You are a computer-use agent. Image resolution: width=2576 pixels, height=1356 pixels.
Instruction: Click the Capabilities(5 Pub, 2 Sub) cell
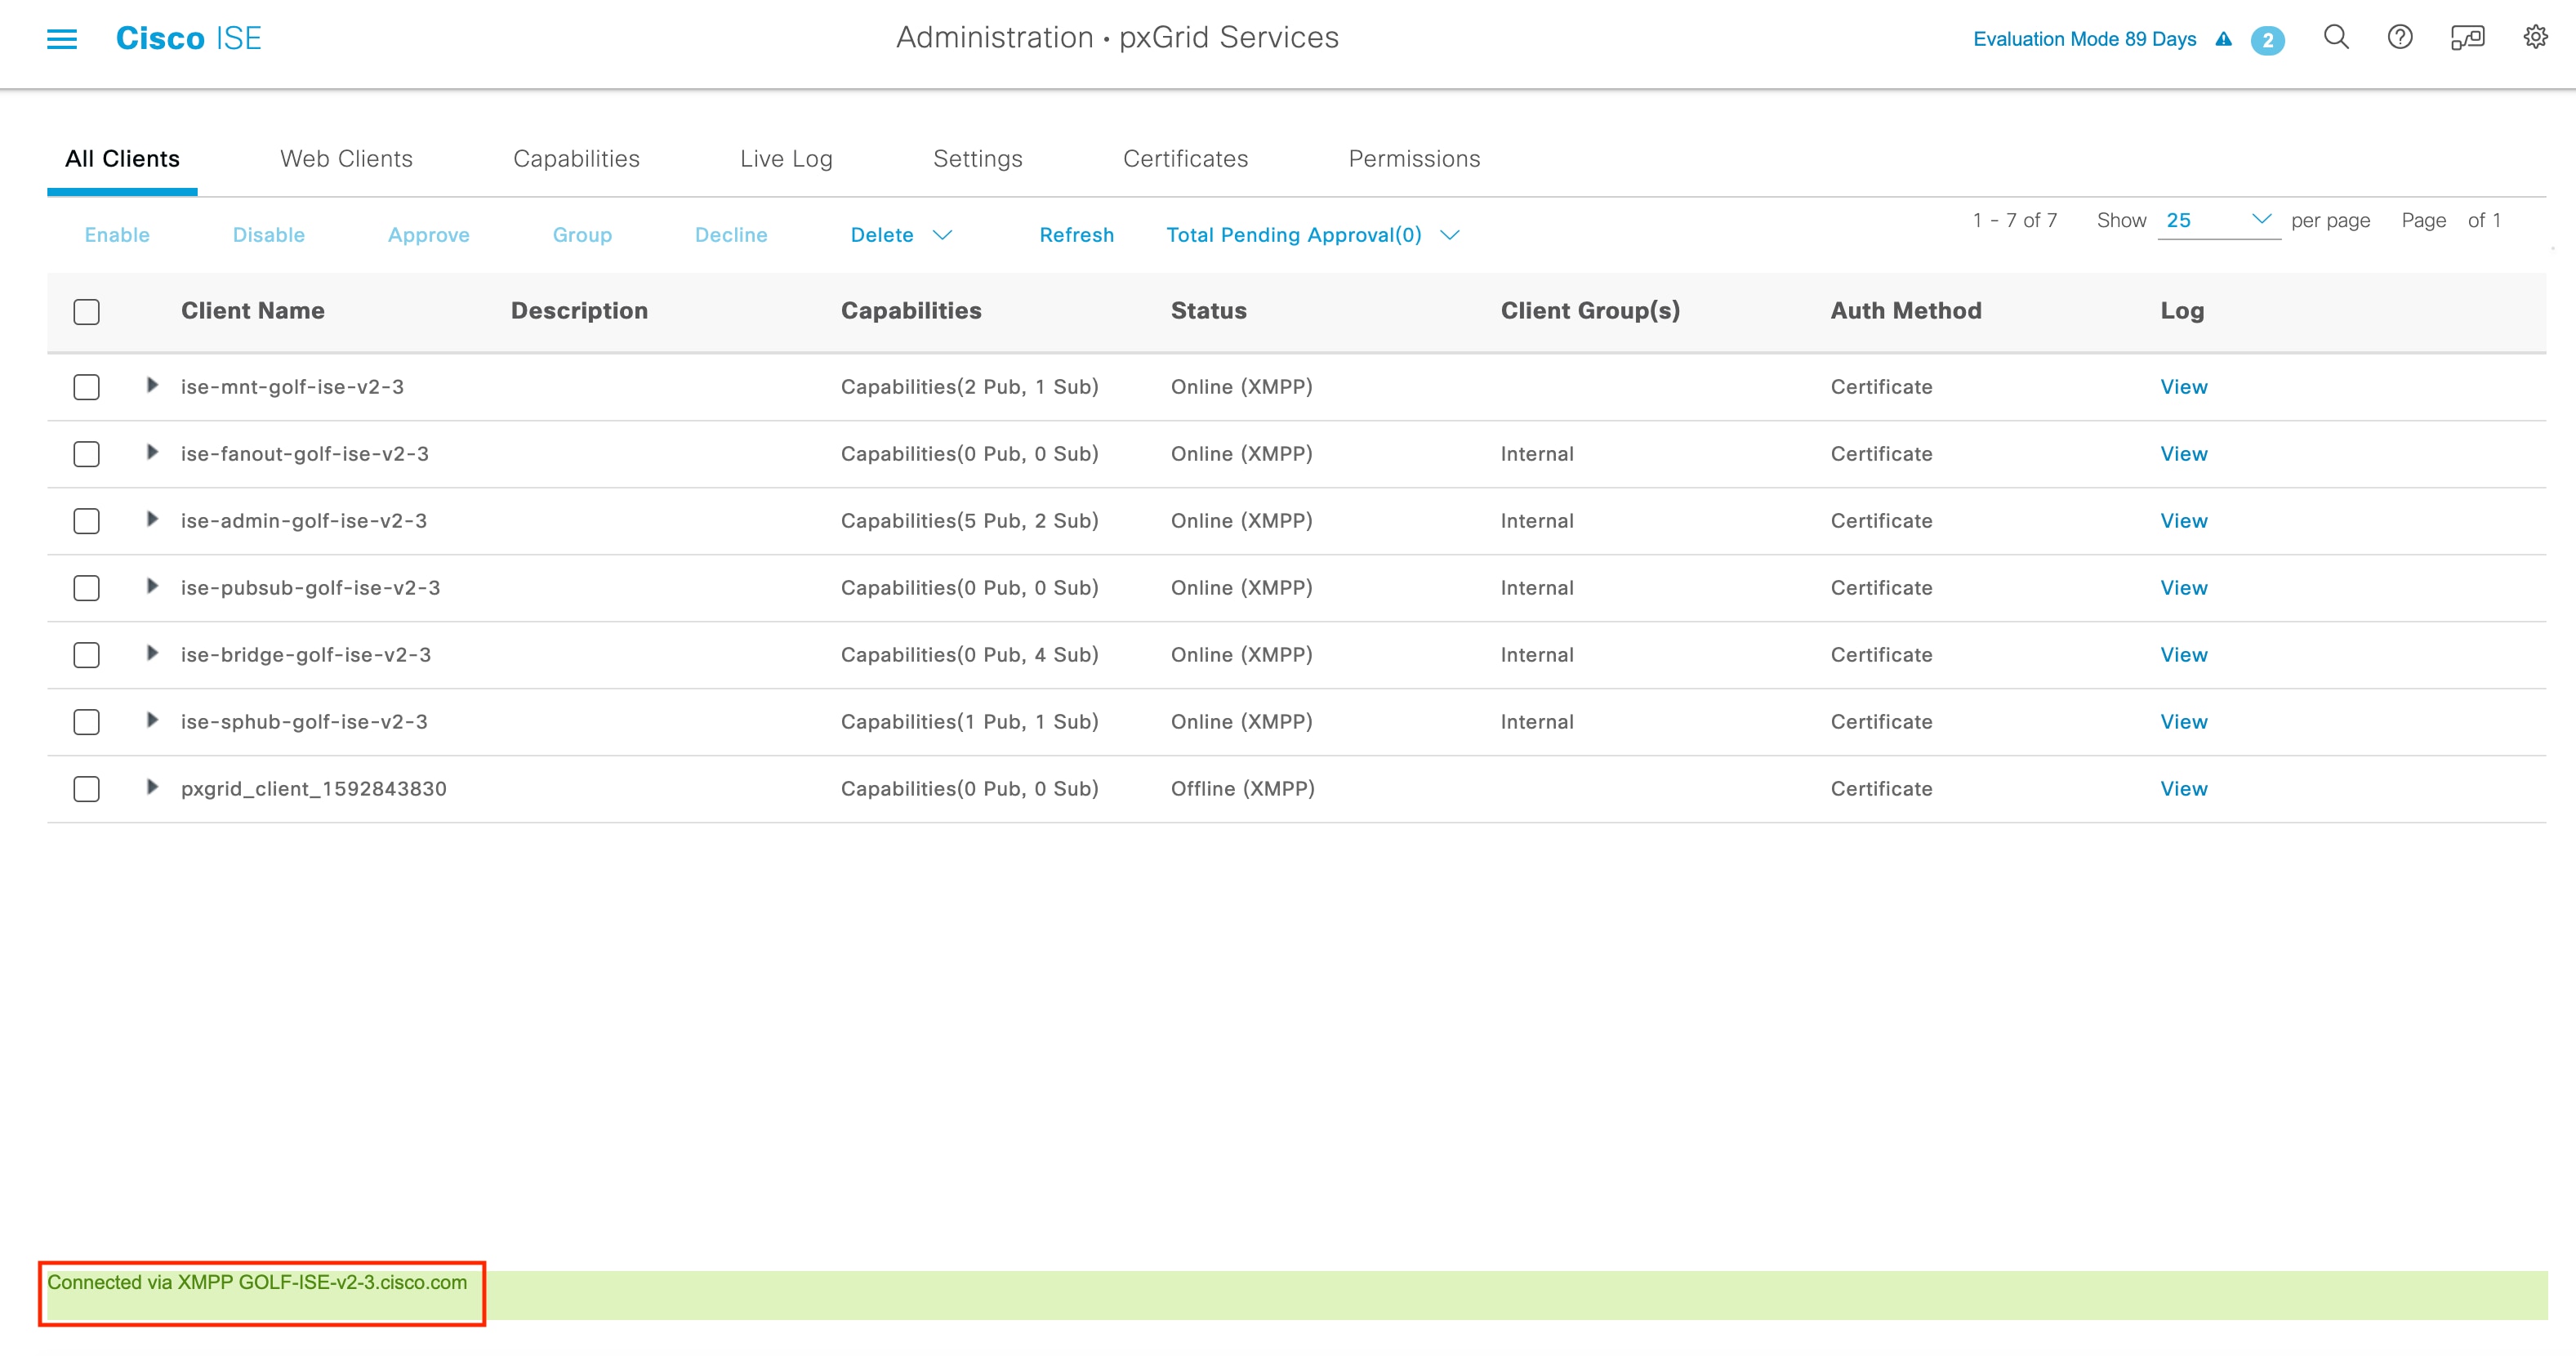[969, 521]
